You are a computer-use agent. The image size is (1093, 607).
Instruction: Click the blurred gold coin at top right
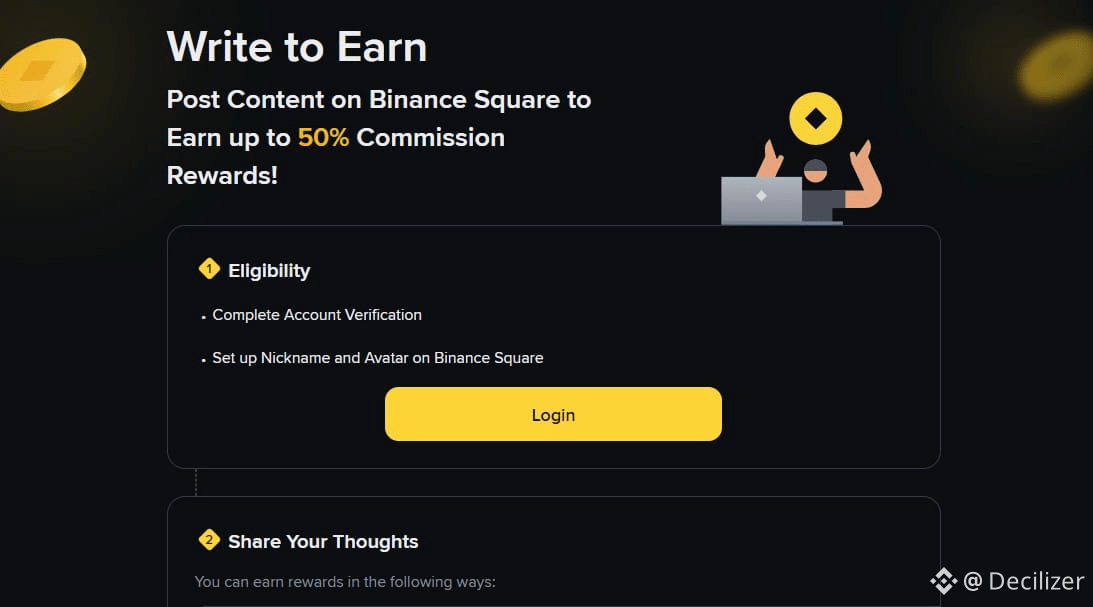click(x=1057, y=66)
